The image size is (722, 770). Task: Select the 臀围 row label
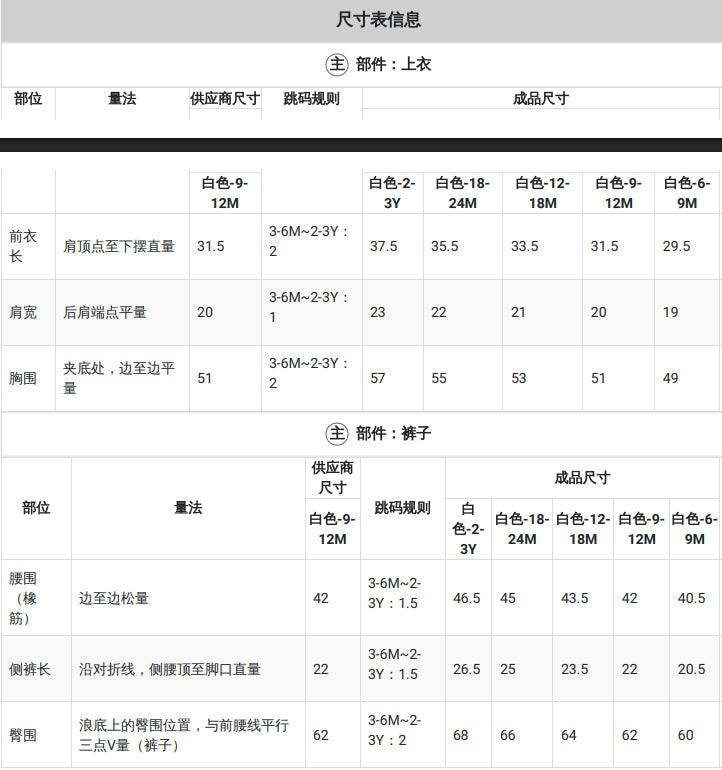[x=23, y=735]
